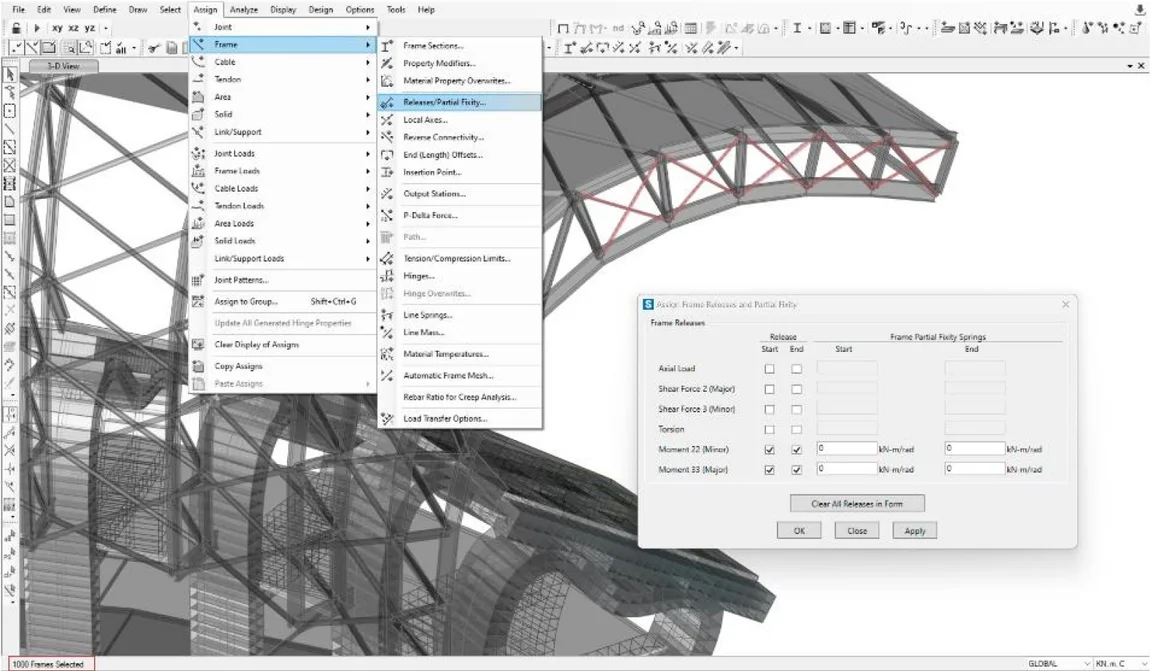The width and height of the screenshot is (1150, 671).
Task: Expand the Area Loads submenu
Action: (283, 224)
